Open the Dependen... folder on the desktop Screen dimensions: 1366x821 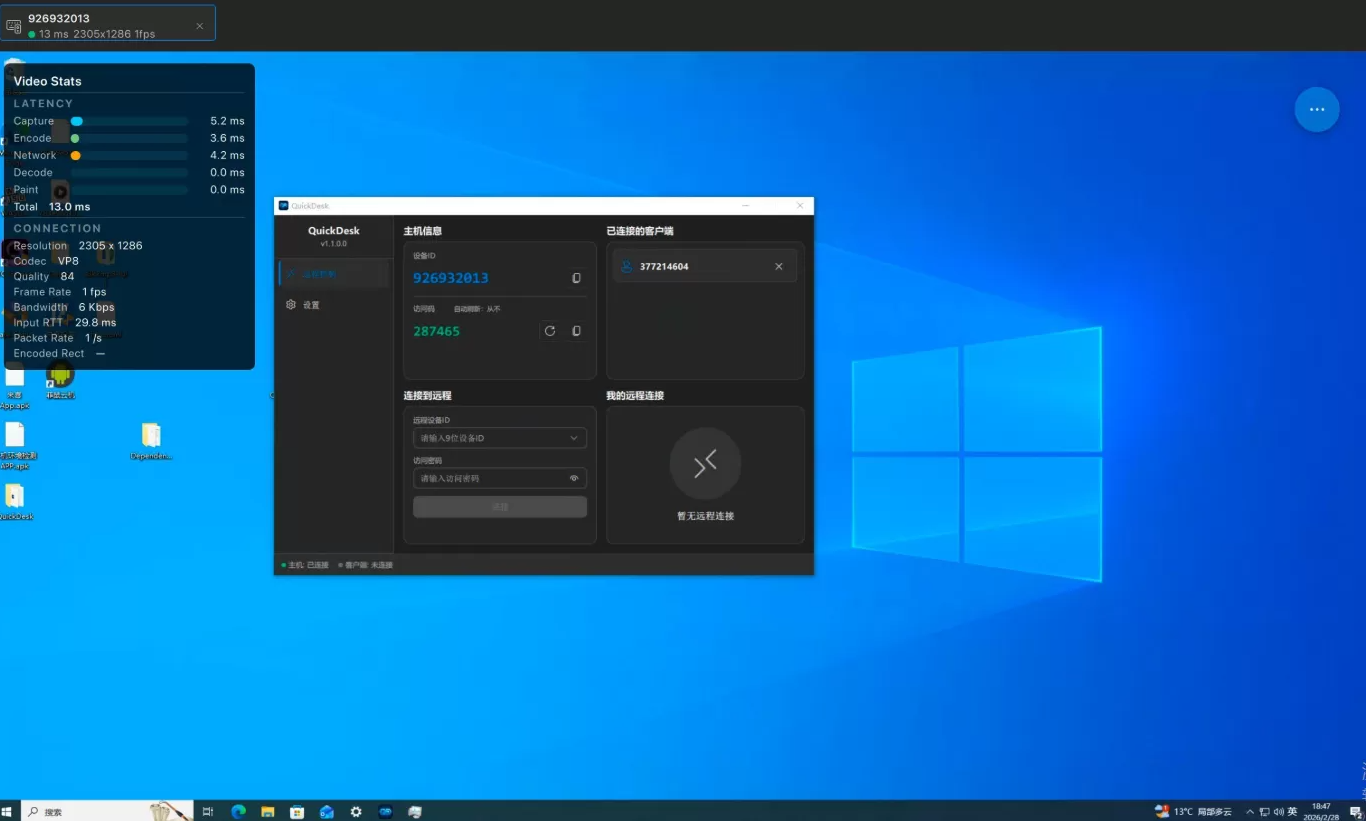(151, 441)
